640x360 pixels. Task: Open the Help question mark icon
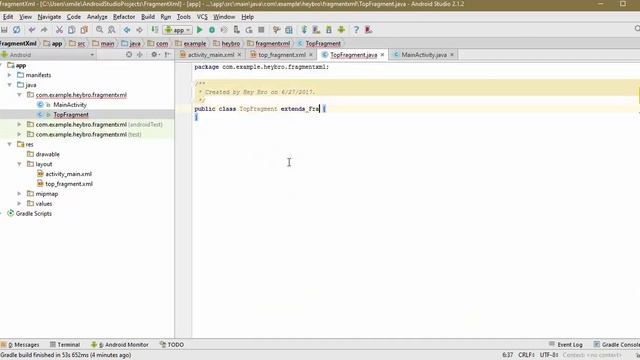[x=356, y=30]
